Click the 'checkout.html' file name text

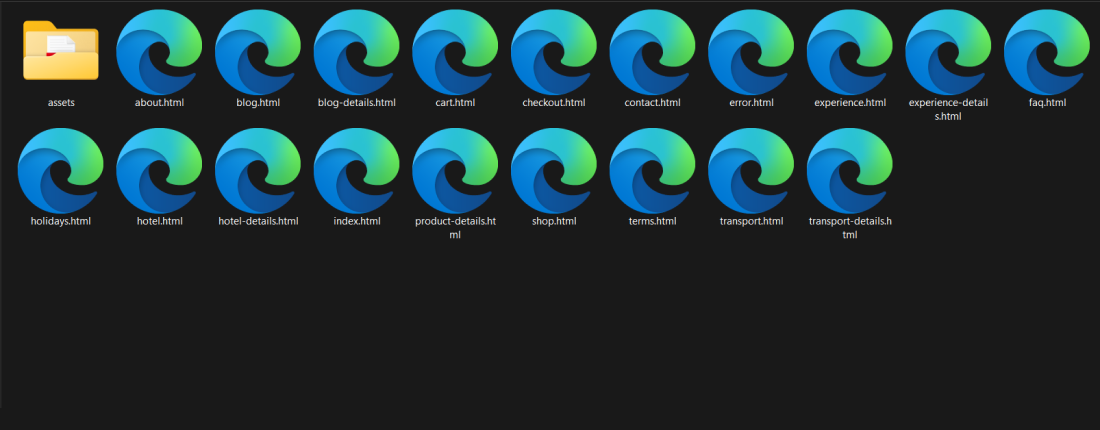click(554, 103)
